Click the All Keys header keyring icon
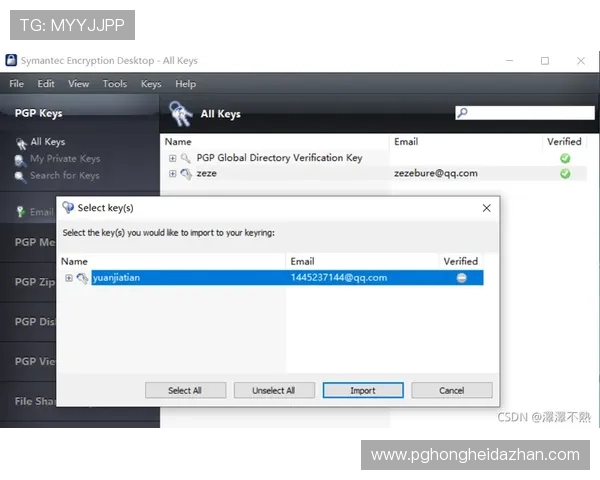The image size is (600, 480). (x=180, y=113)
